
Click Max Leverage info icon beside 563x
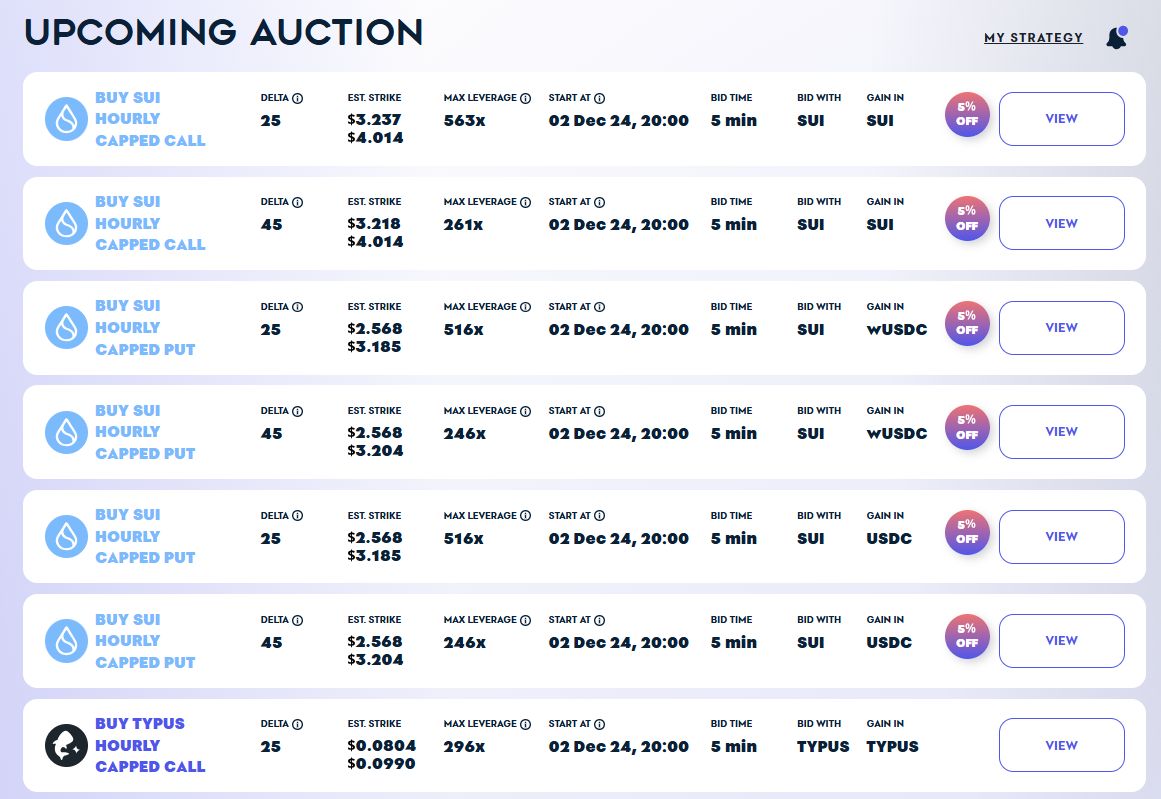tap(526, 98)
